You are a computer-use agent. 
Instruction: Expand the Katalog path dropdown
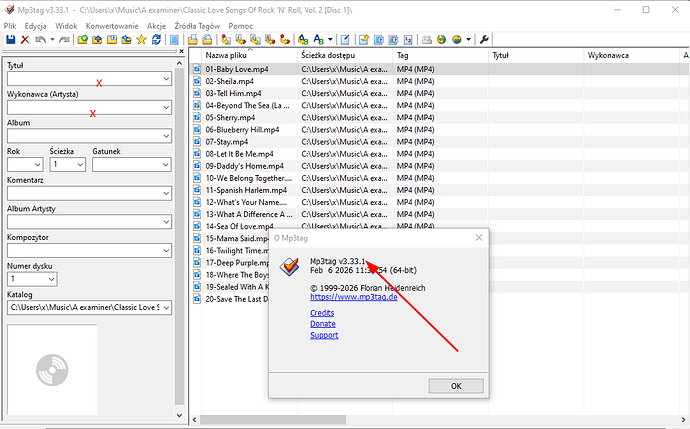[166, 308]
